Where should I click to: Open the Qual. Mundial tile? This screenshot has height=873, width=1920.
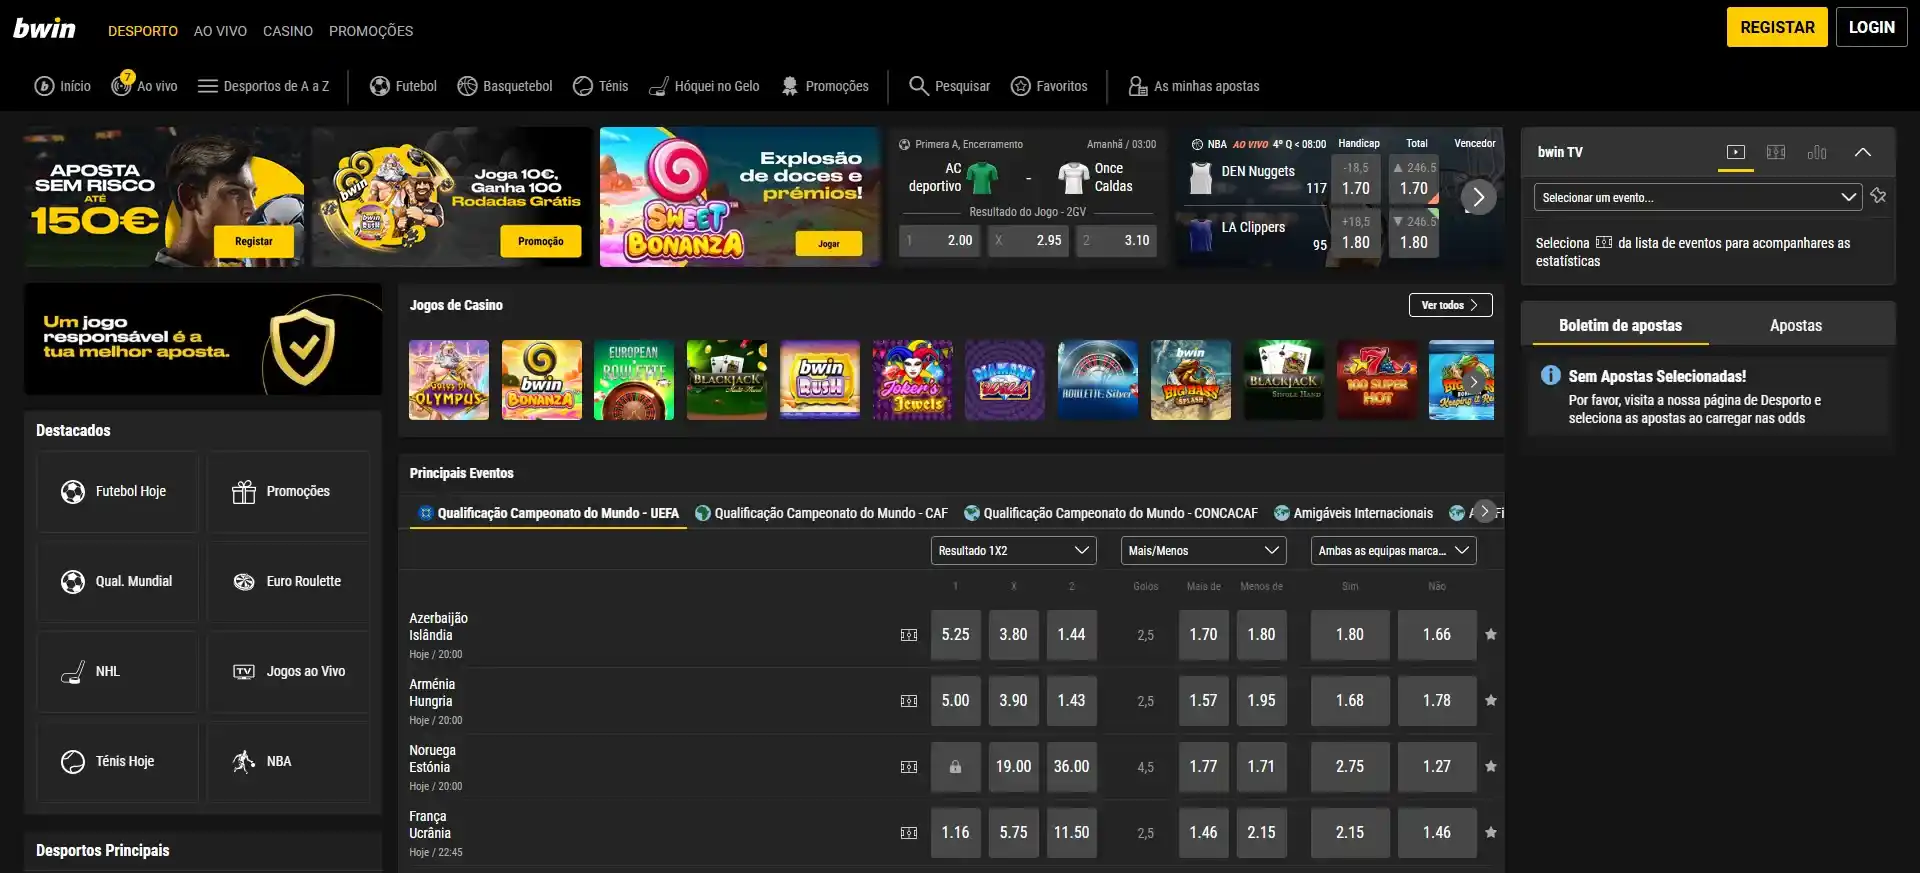[x=117, y=581]
